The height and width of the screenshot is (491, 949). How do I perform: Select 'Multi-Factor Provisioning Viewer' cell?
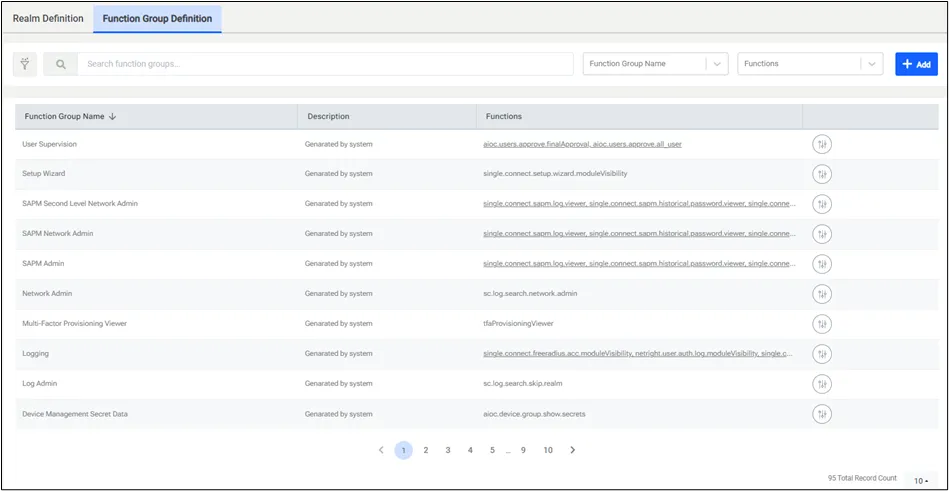tap(74, 323)
